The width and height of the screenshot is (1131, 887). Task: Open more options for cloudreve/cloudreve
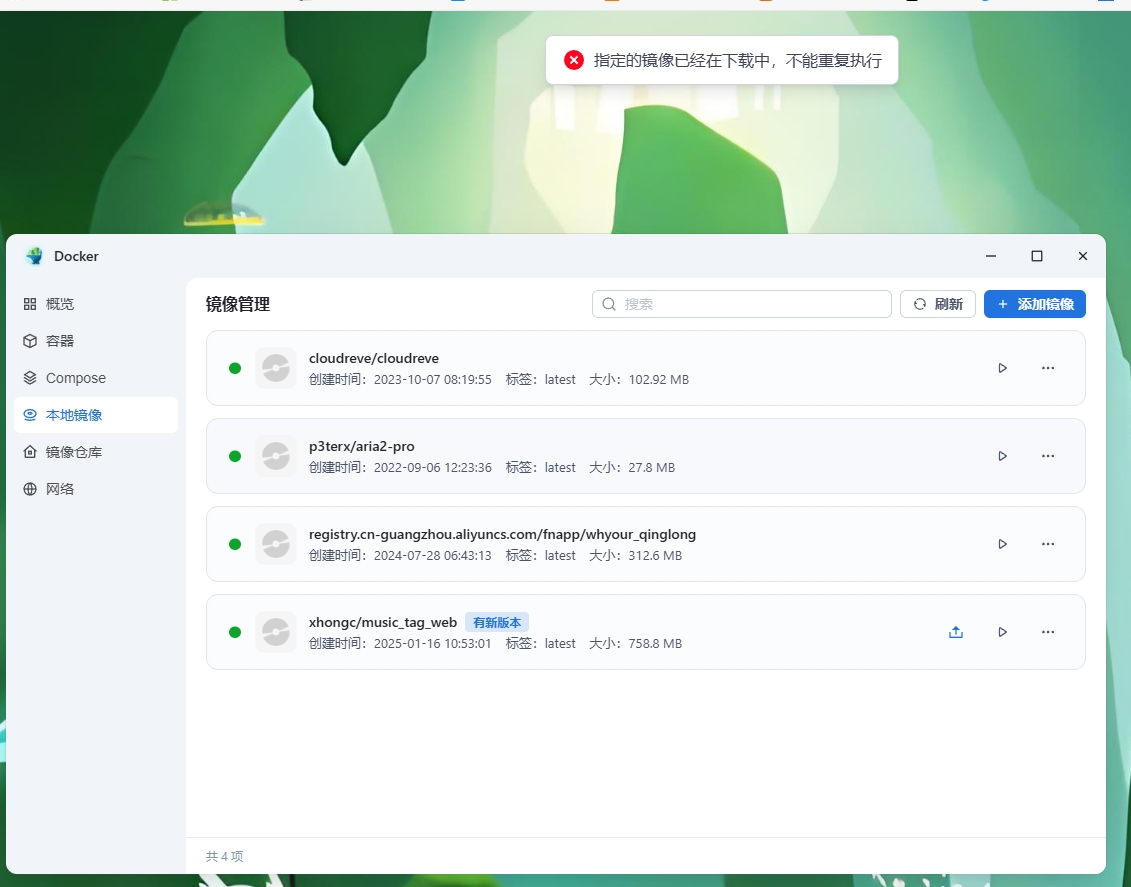tap(1048, 368)
